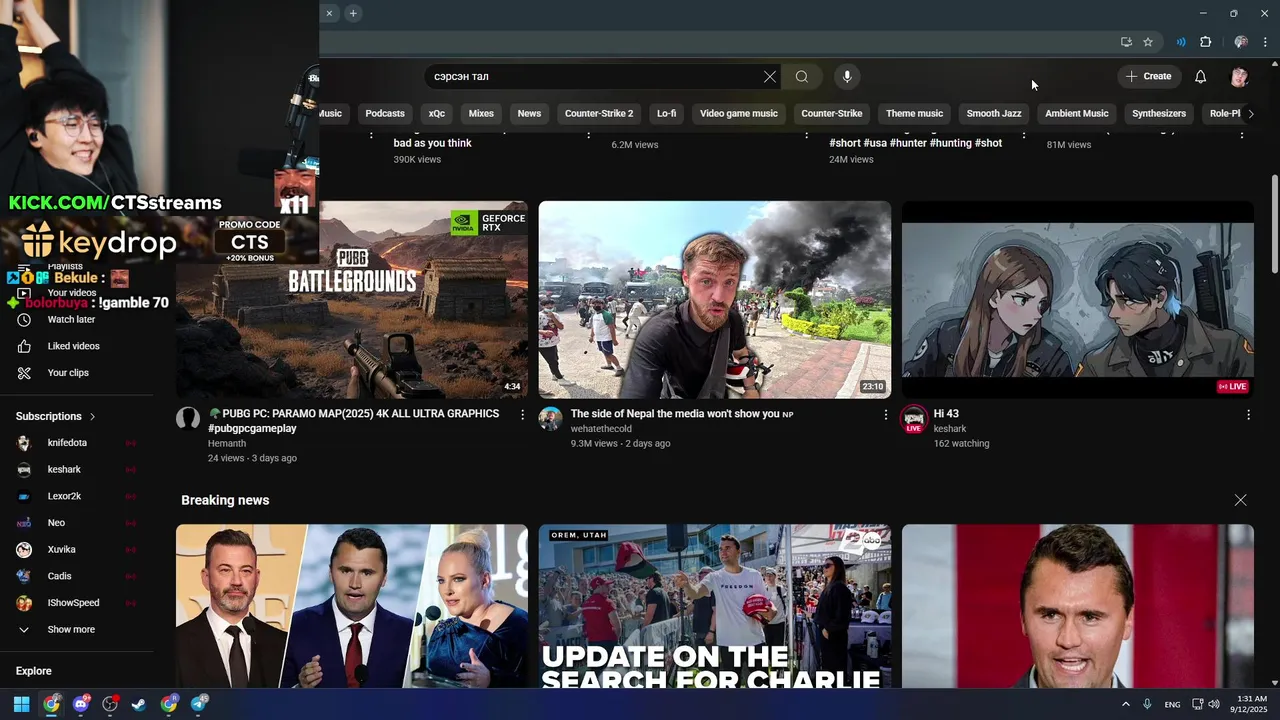Click the Create button
This screenshot has height=720, width=1280.
1148,77
